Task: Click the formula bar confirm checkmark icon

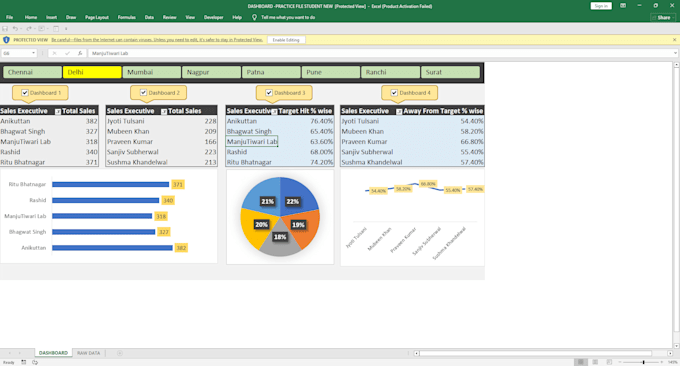Action: [67, 53]
